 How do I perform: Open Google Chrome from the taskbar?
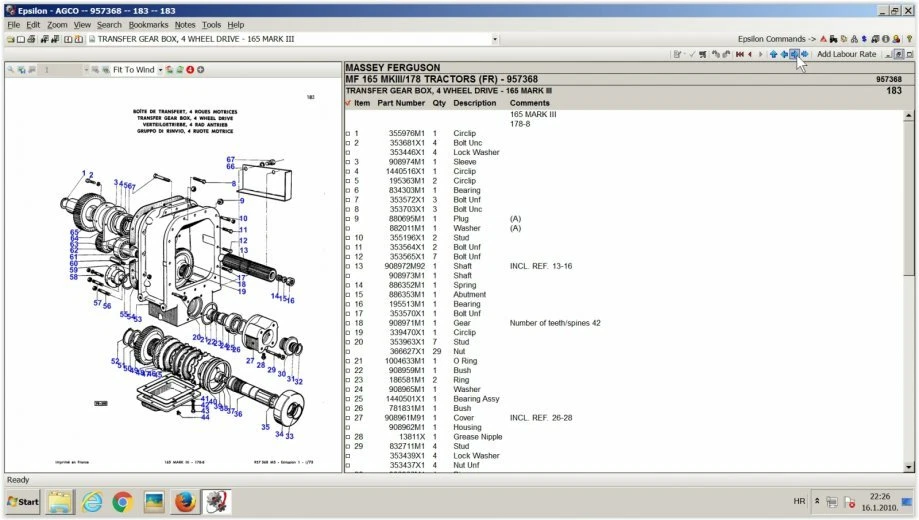pos(122,502)
